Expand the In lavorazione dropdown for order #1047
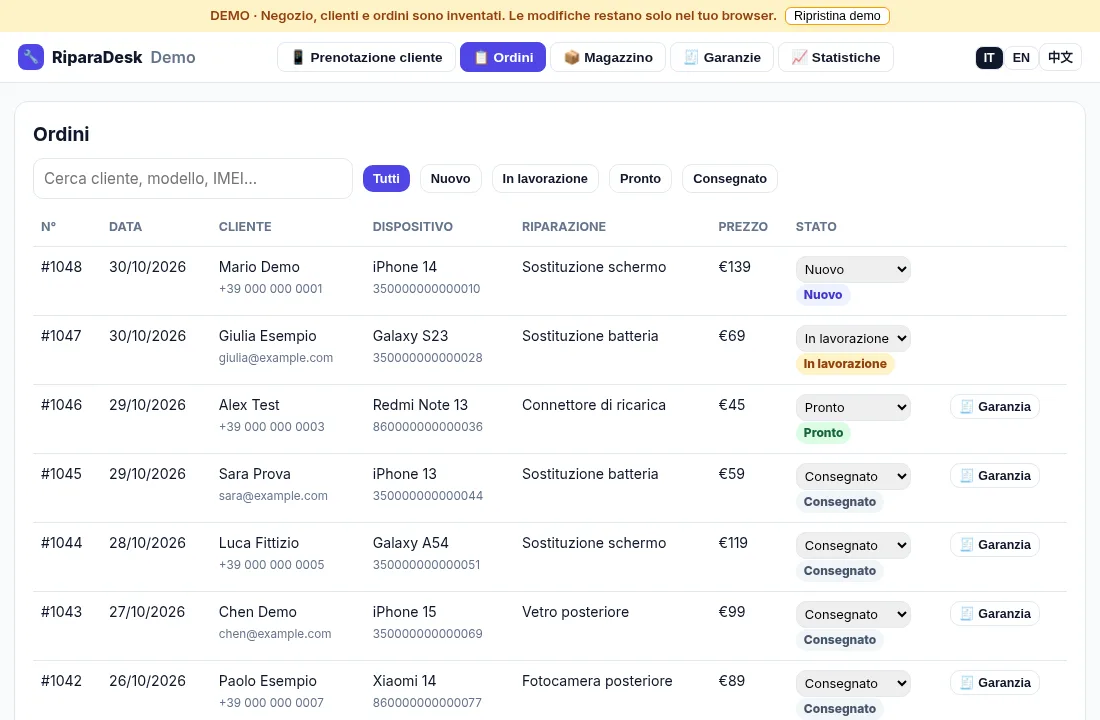Image resolution: width=1100 pixels, height=720 pixels. tap(853, 338)
